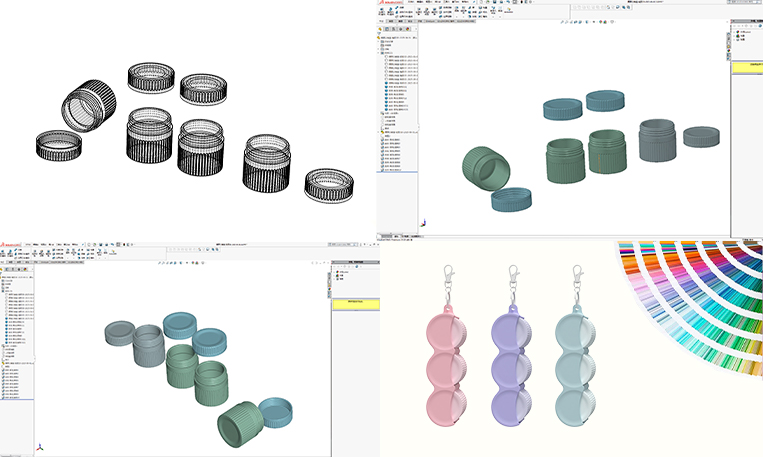Image resolution: width=763 pixels, height=457 pixels.
Task: Select the gray jar in the top-right viewport
Action: pyautogui.click(x=657, y=140)
